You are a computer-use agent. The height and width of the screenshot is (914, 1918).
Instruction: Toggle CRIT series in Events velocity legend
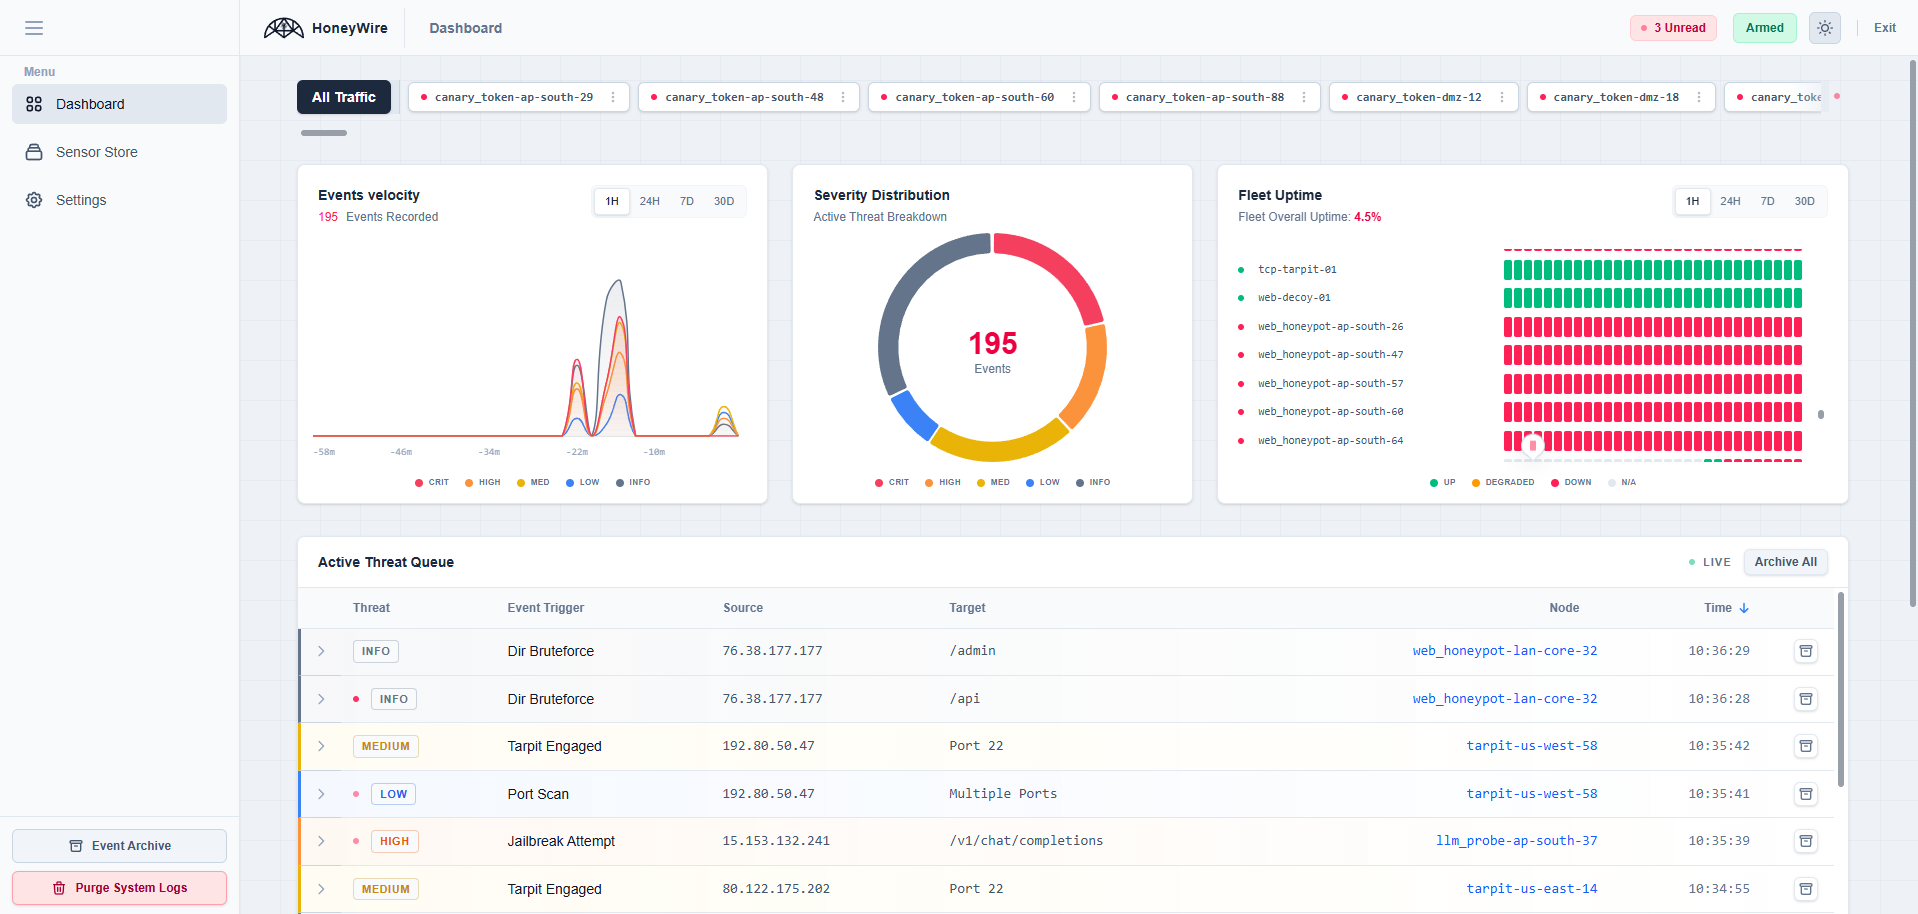[432, 482]
